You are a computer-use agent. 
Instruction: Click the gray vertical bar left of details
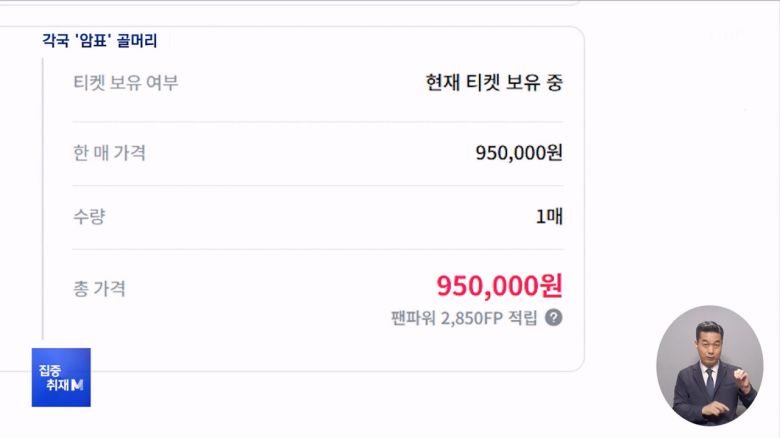[43, 199]
